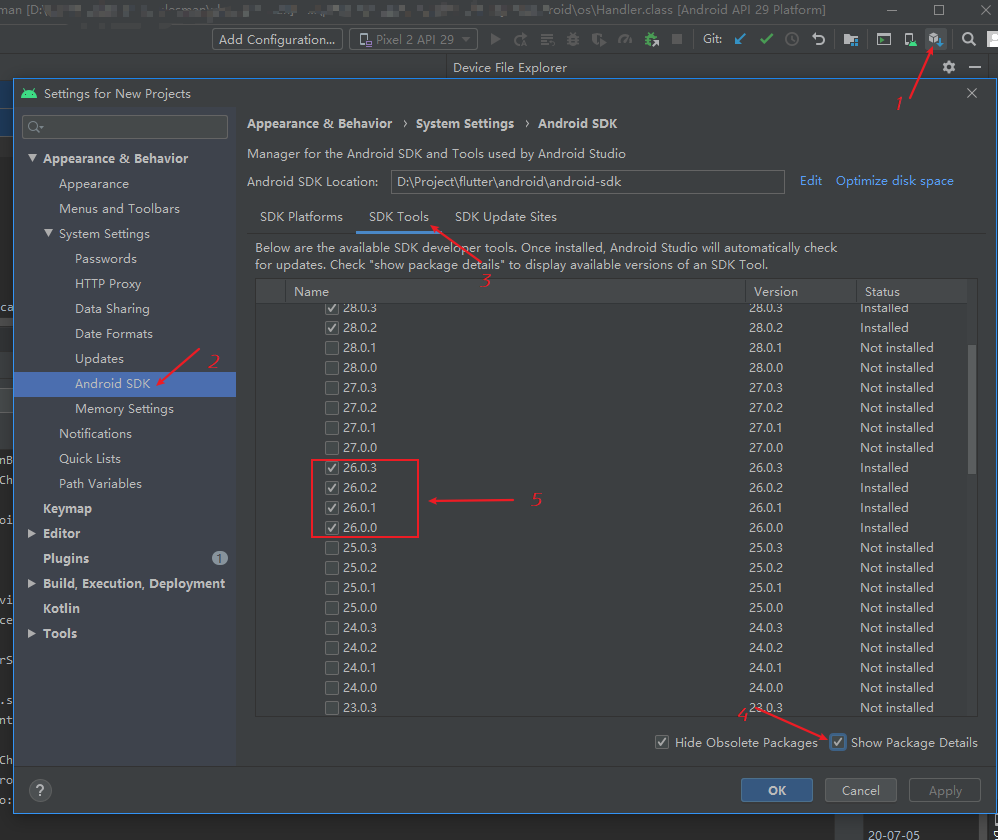Uncheck the 26.0.3 build tools checkbox

(332, 468)
